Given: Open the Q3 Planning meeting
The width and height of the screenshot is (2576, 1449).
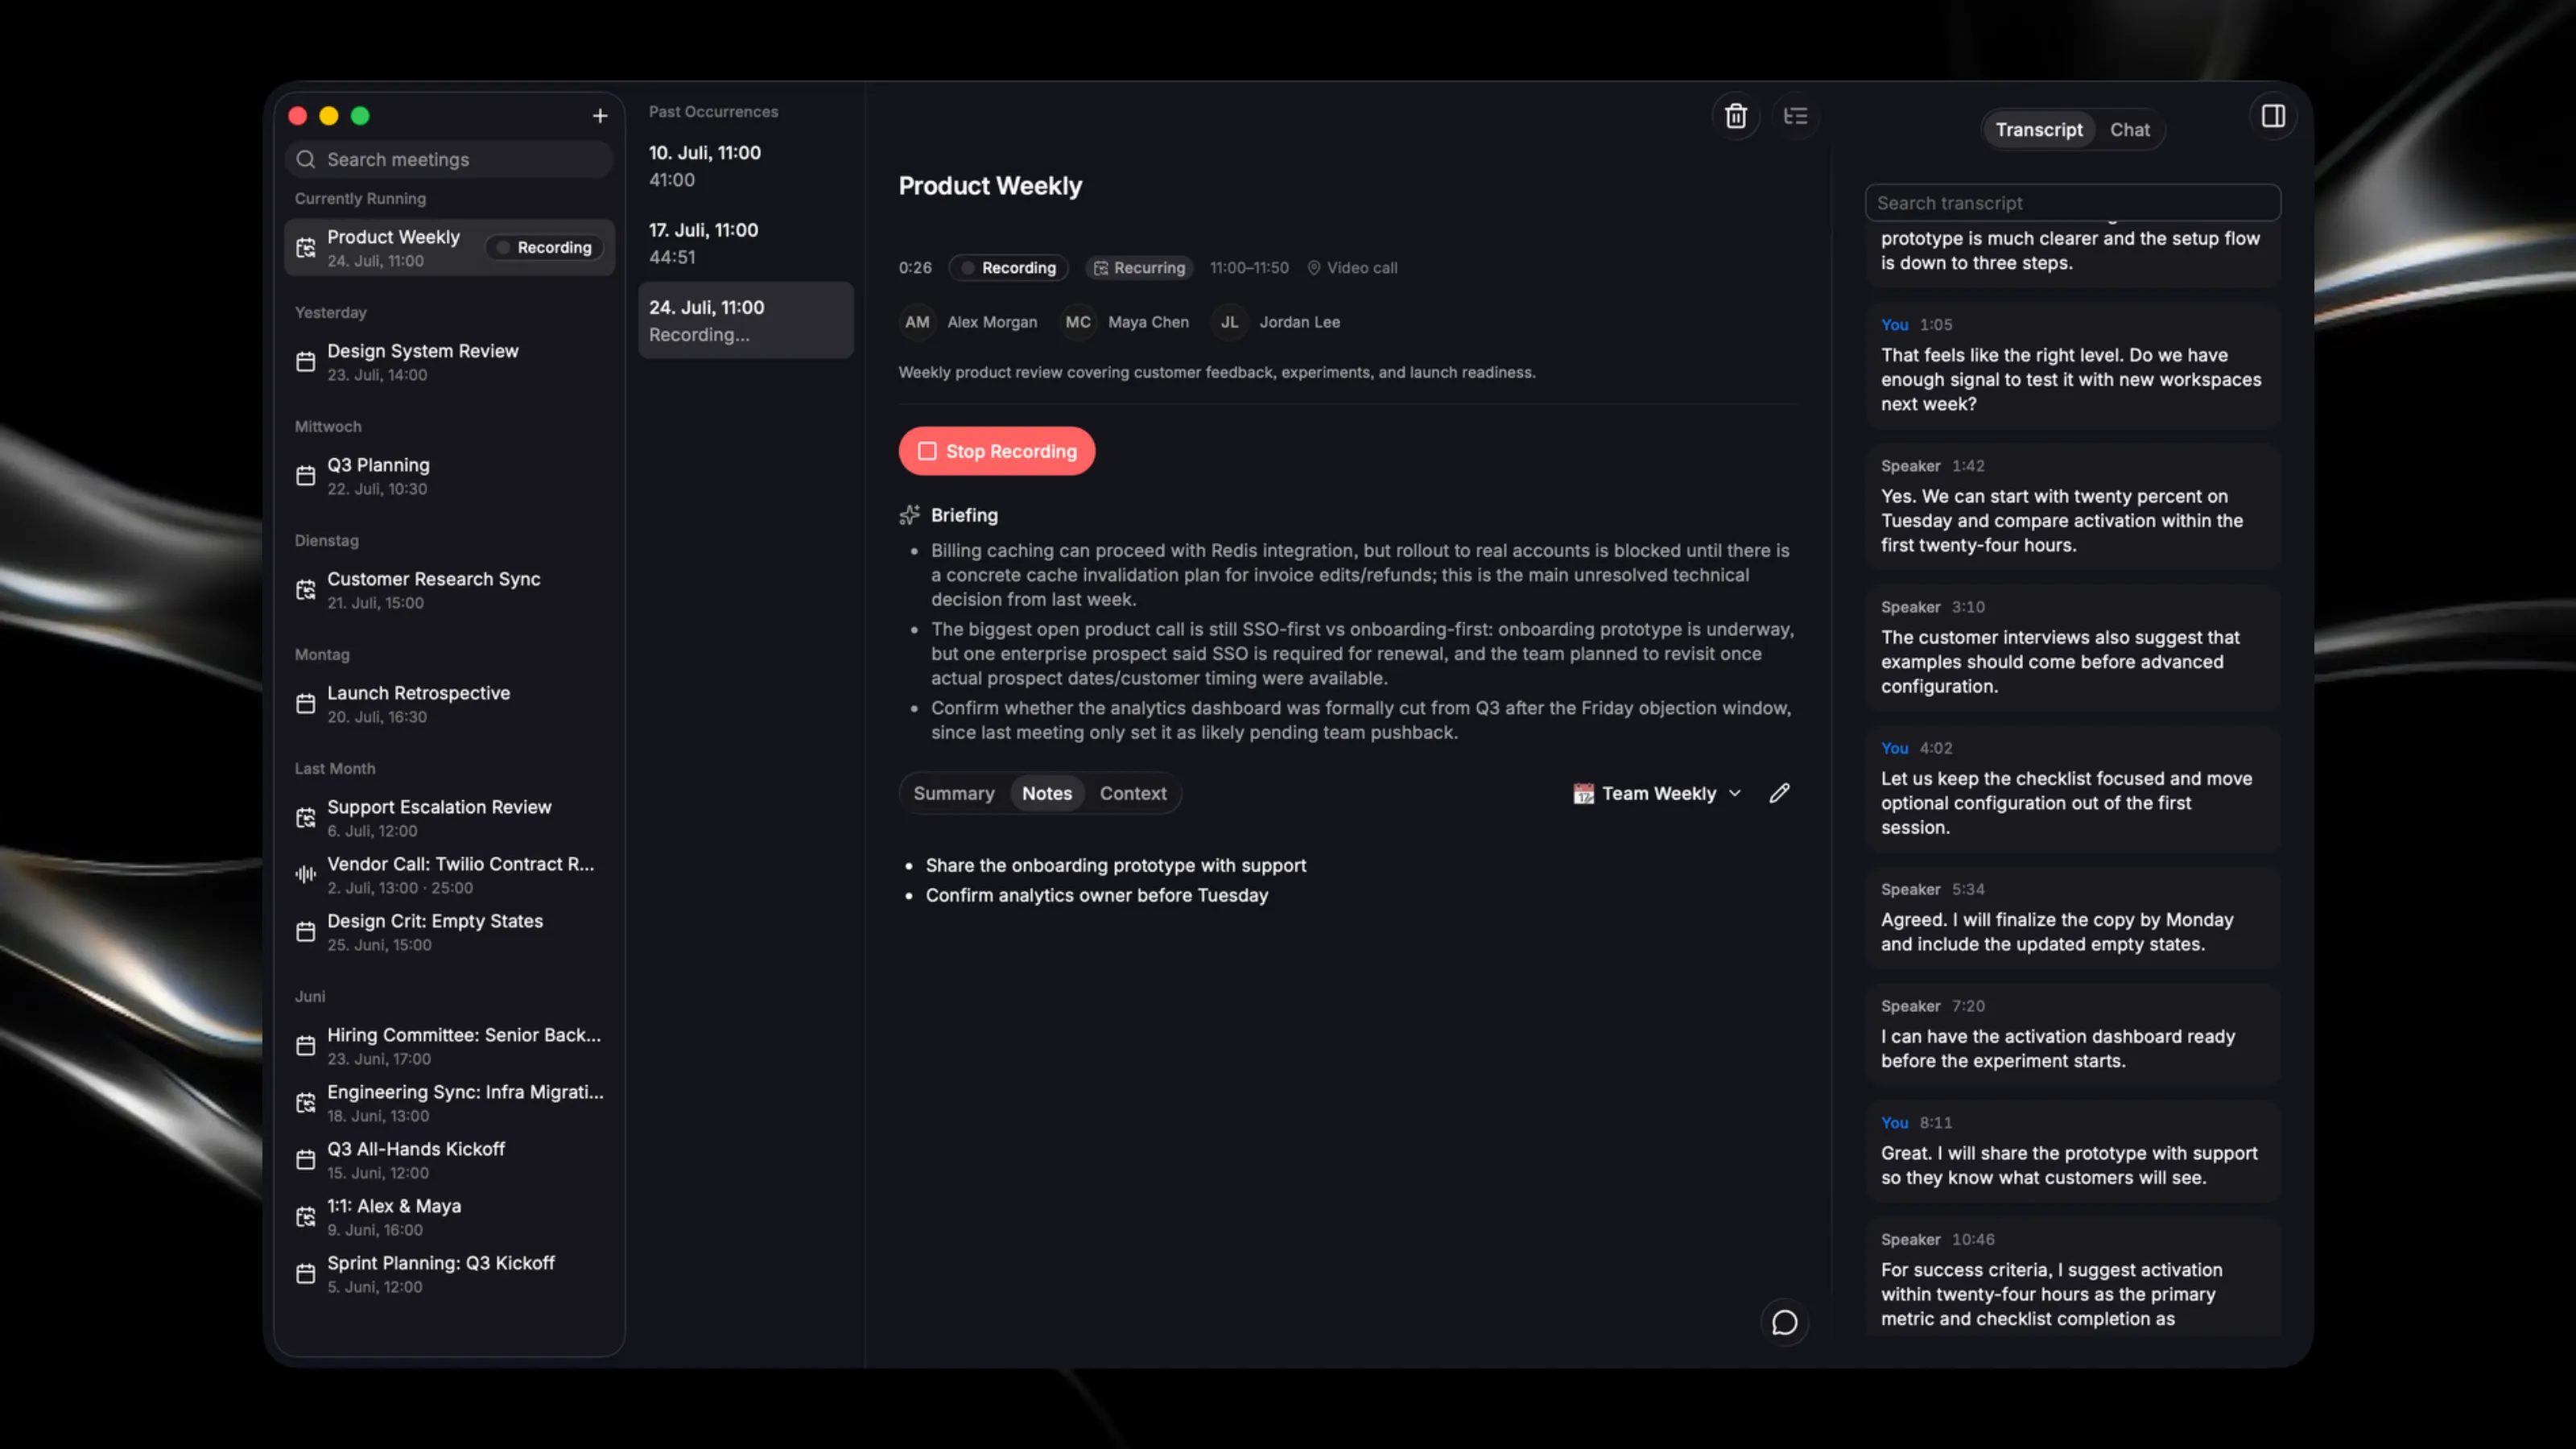Looking at the screenshot, I should (x=449, y=476).
